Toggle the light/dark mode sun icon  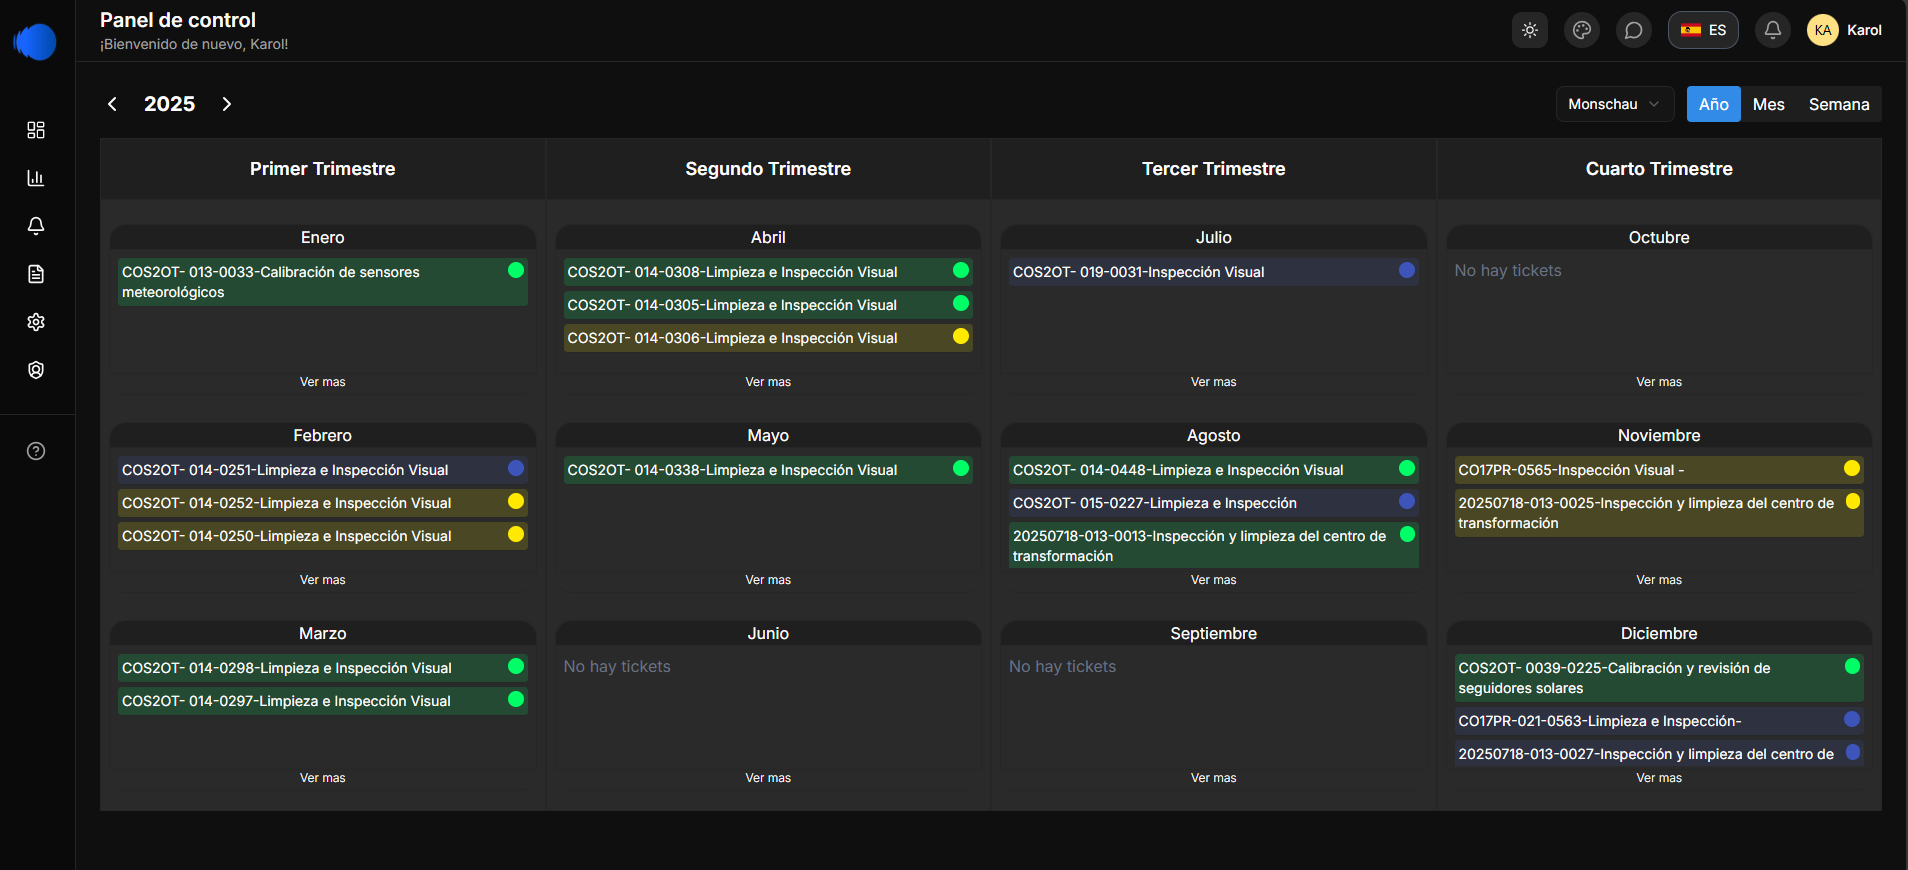pos(1530,30)
